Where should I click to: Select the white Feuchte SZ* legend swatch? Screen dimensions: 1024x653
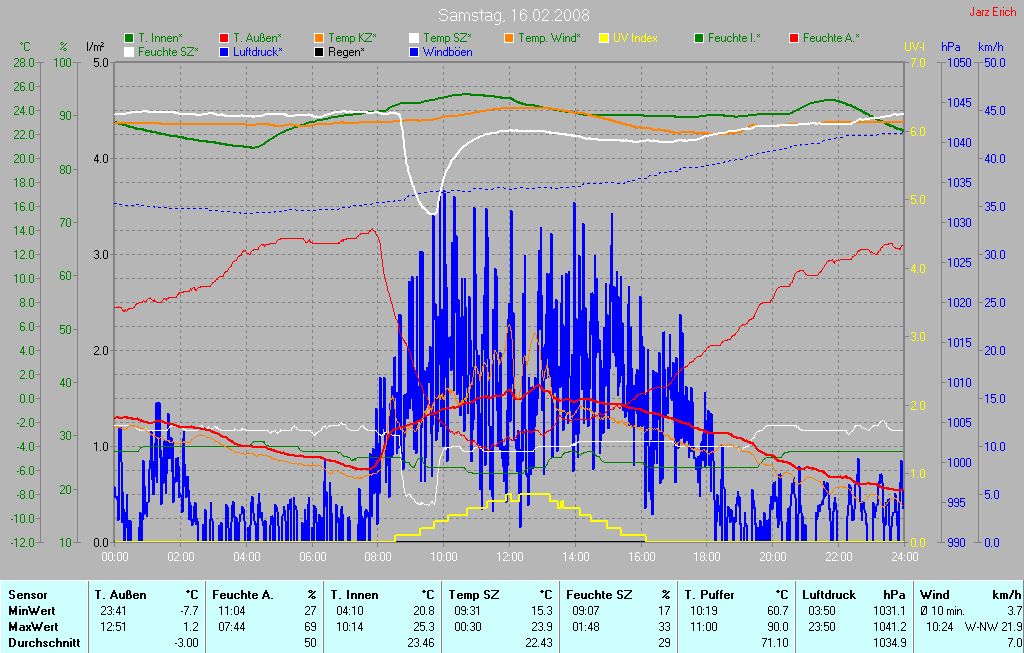[x=129, y=52]
